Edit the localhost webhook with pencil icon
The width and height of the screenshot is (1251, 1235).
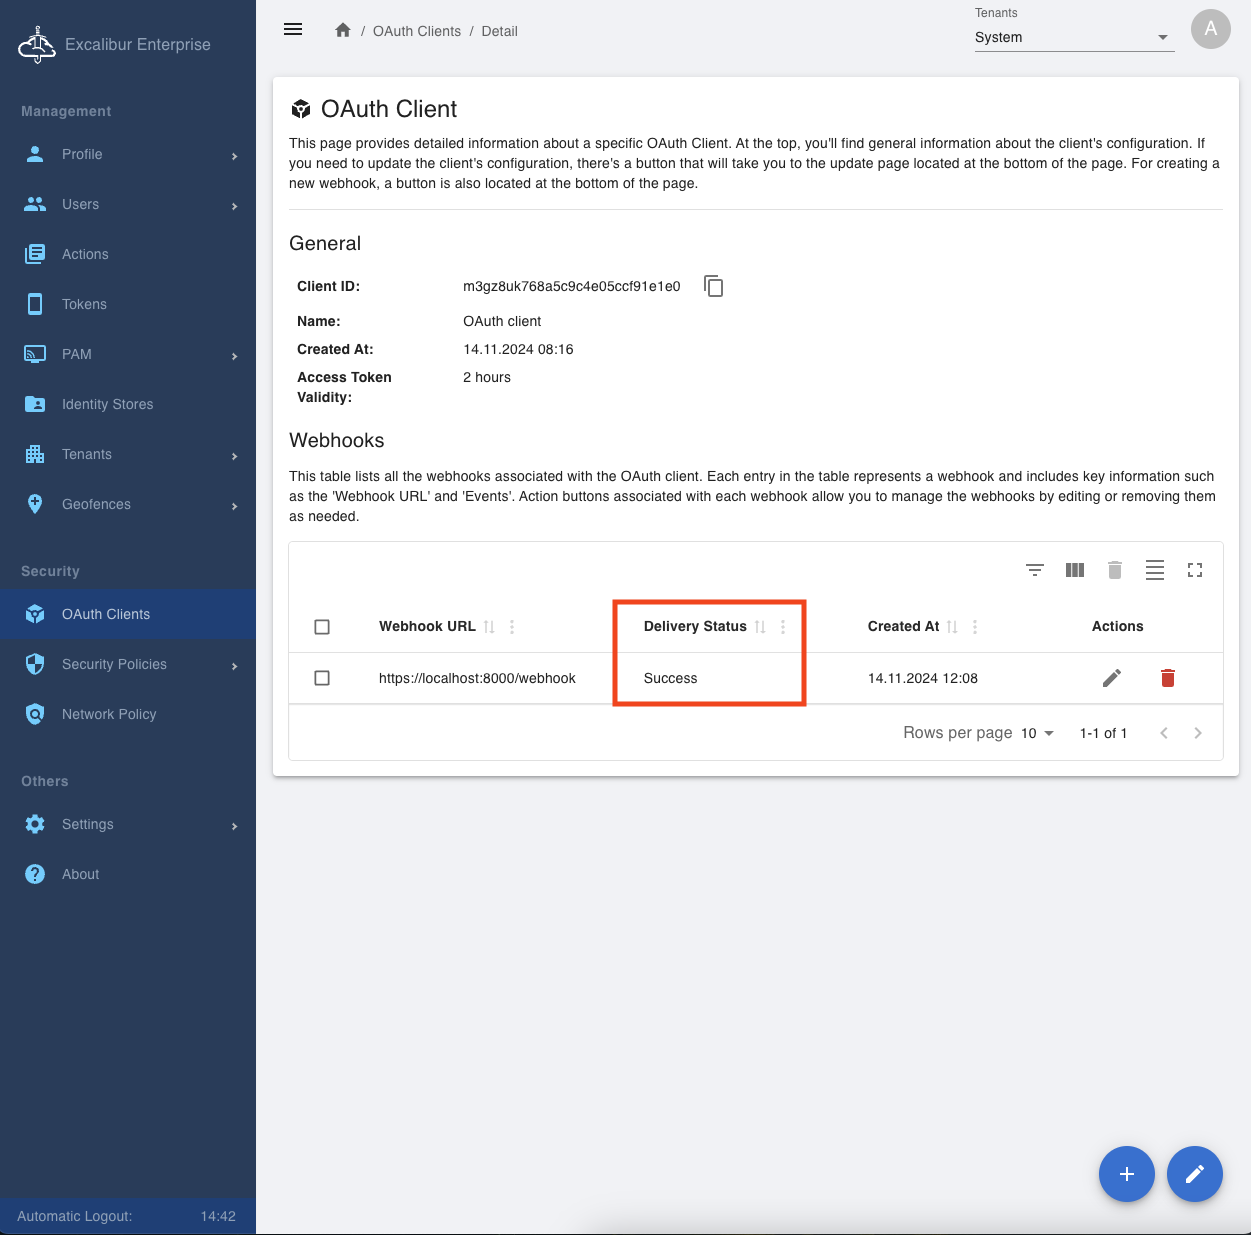pos(1111,678)
